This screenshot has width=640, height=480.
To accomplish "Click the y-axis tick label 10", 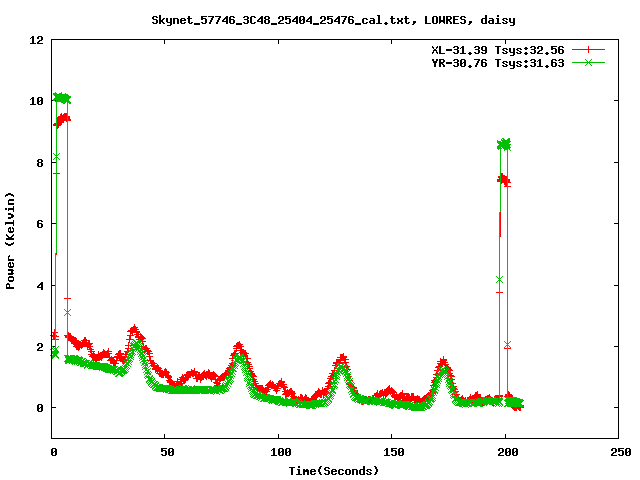I will tap(36, 101).
